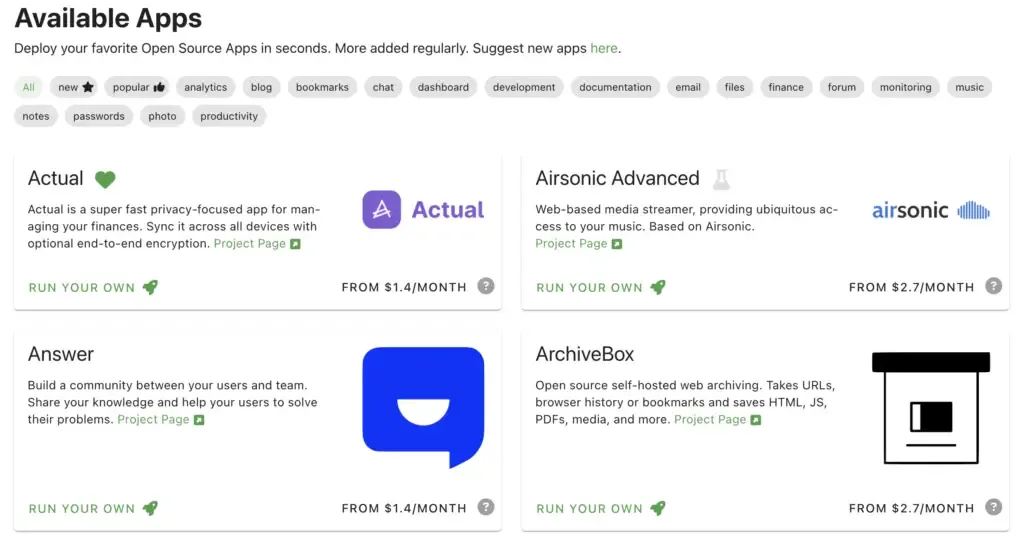Click the blue Answer app logo
Viewport: 1024px width, 535px height.
point(423,406)
